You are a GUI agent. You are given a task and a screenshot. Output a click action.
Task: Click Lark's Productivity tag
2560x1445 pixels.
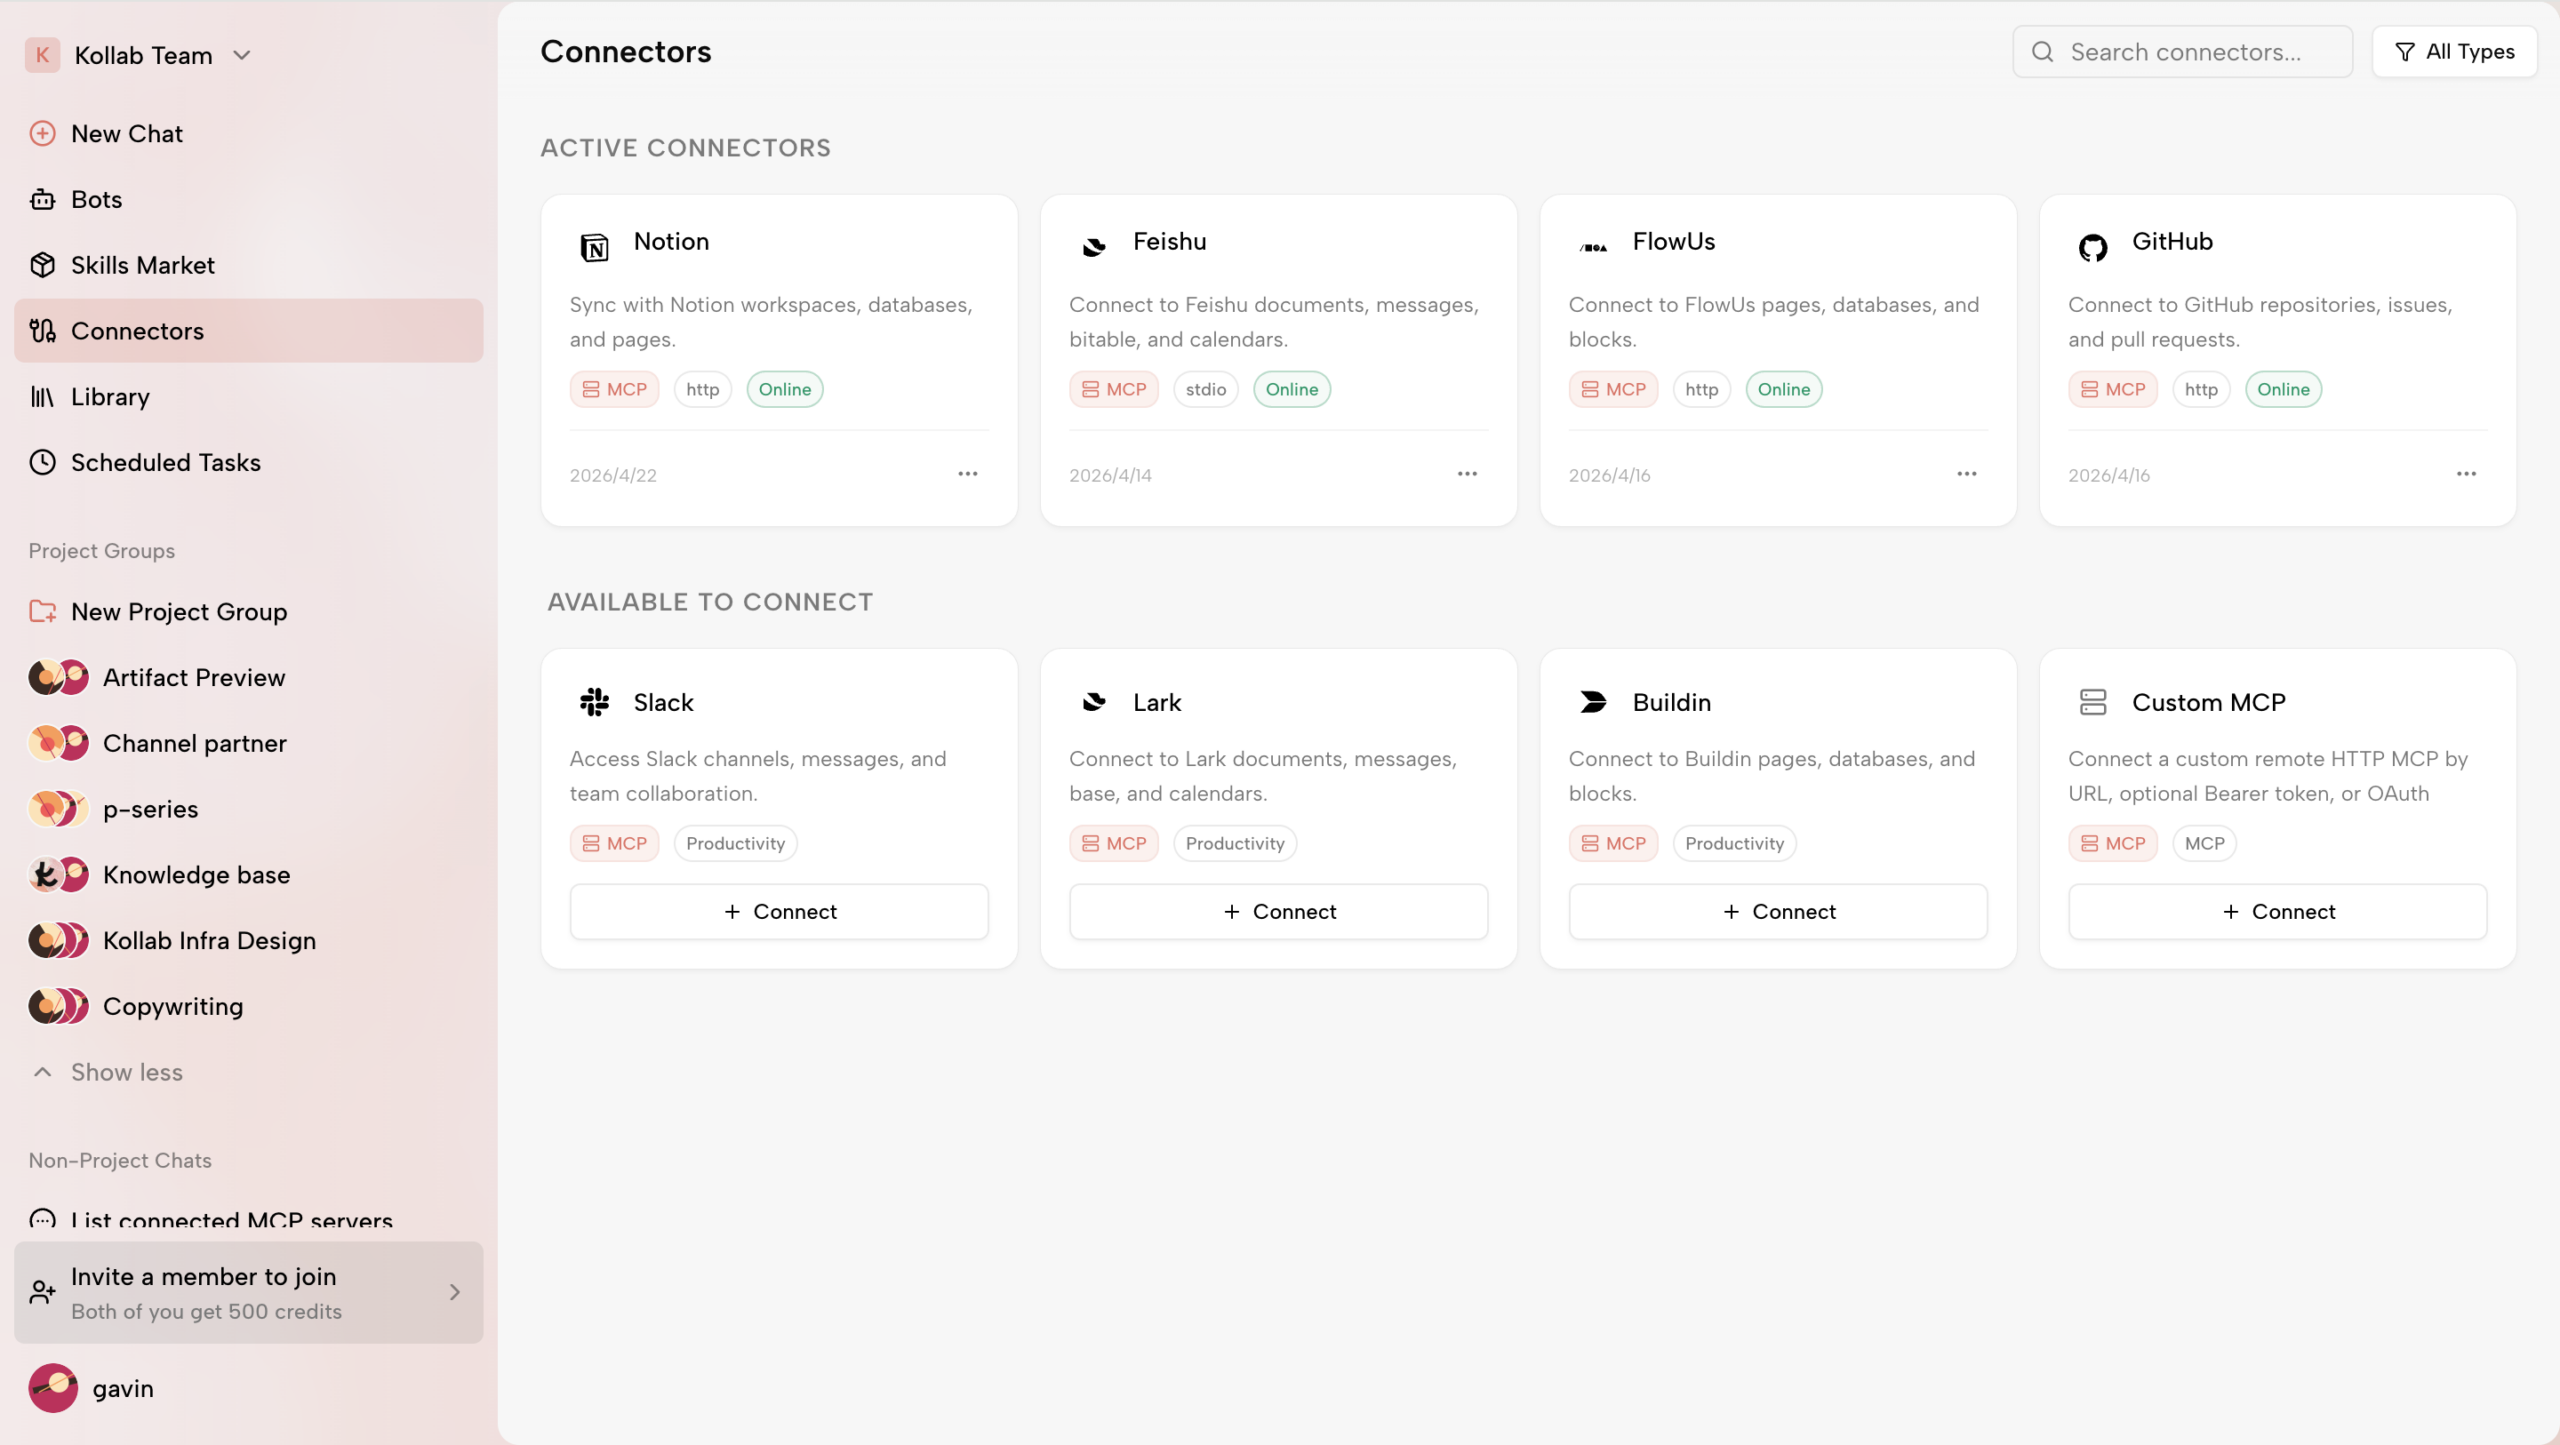point(1235,843)
